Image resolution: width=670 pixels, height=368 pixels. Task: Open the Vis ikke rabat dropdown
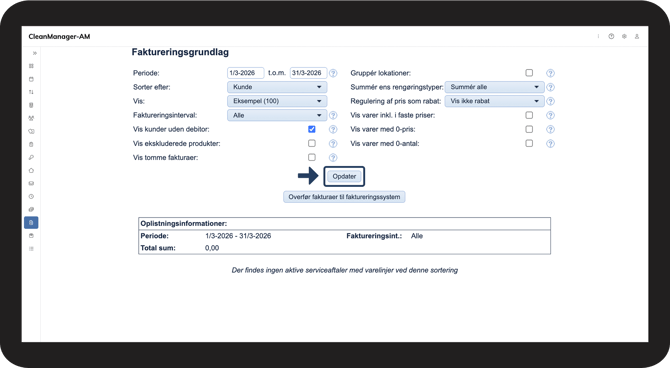point(494,101)
